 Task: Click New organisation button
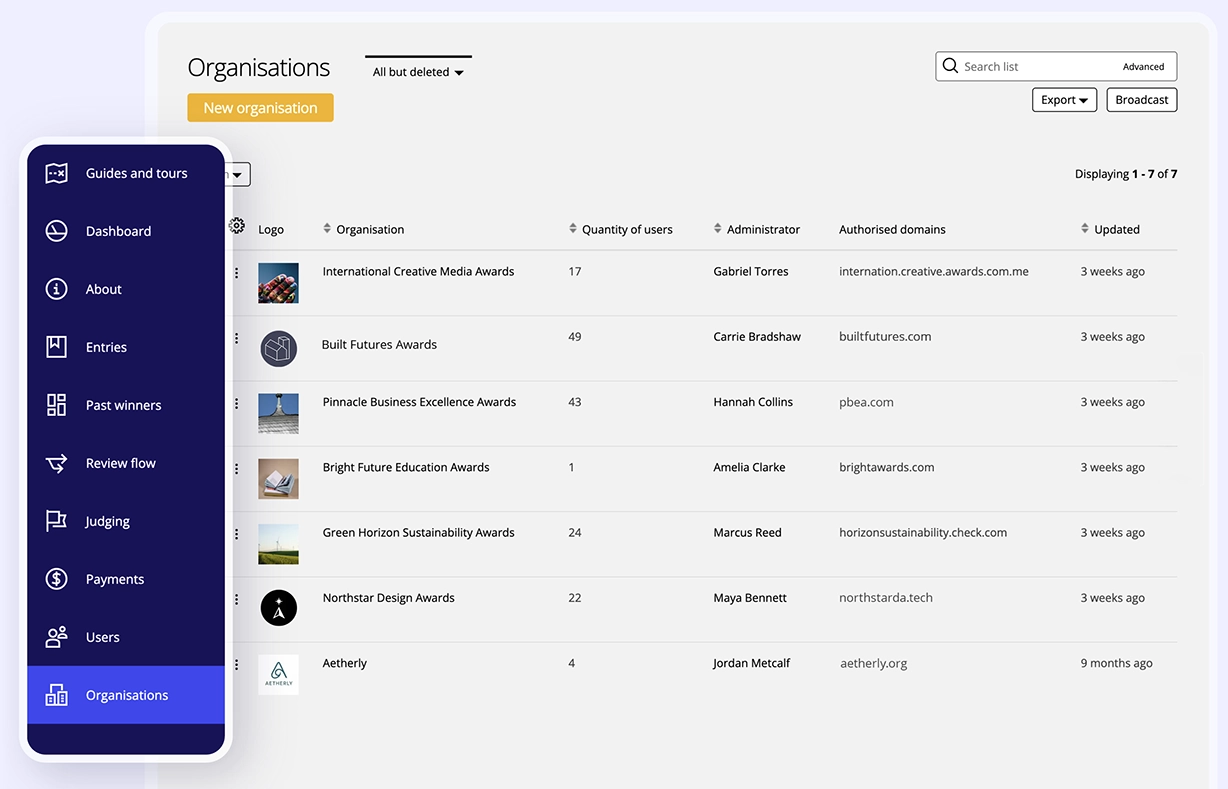tap(260, 108)
